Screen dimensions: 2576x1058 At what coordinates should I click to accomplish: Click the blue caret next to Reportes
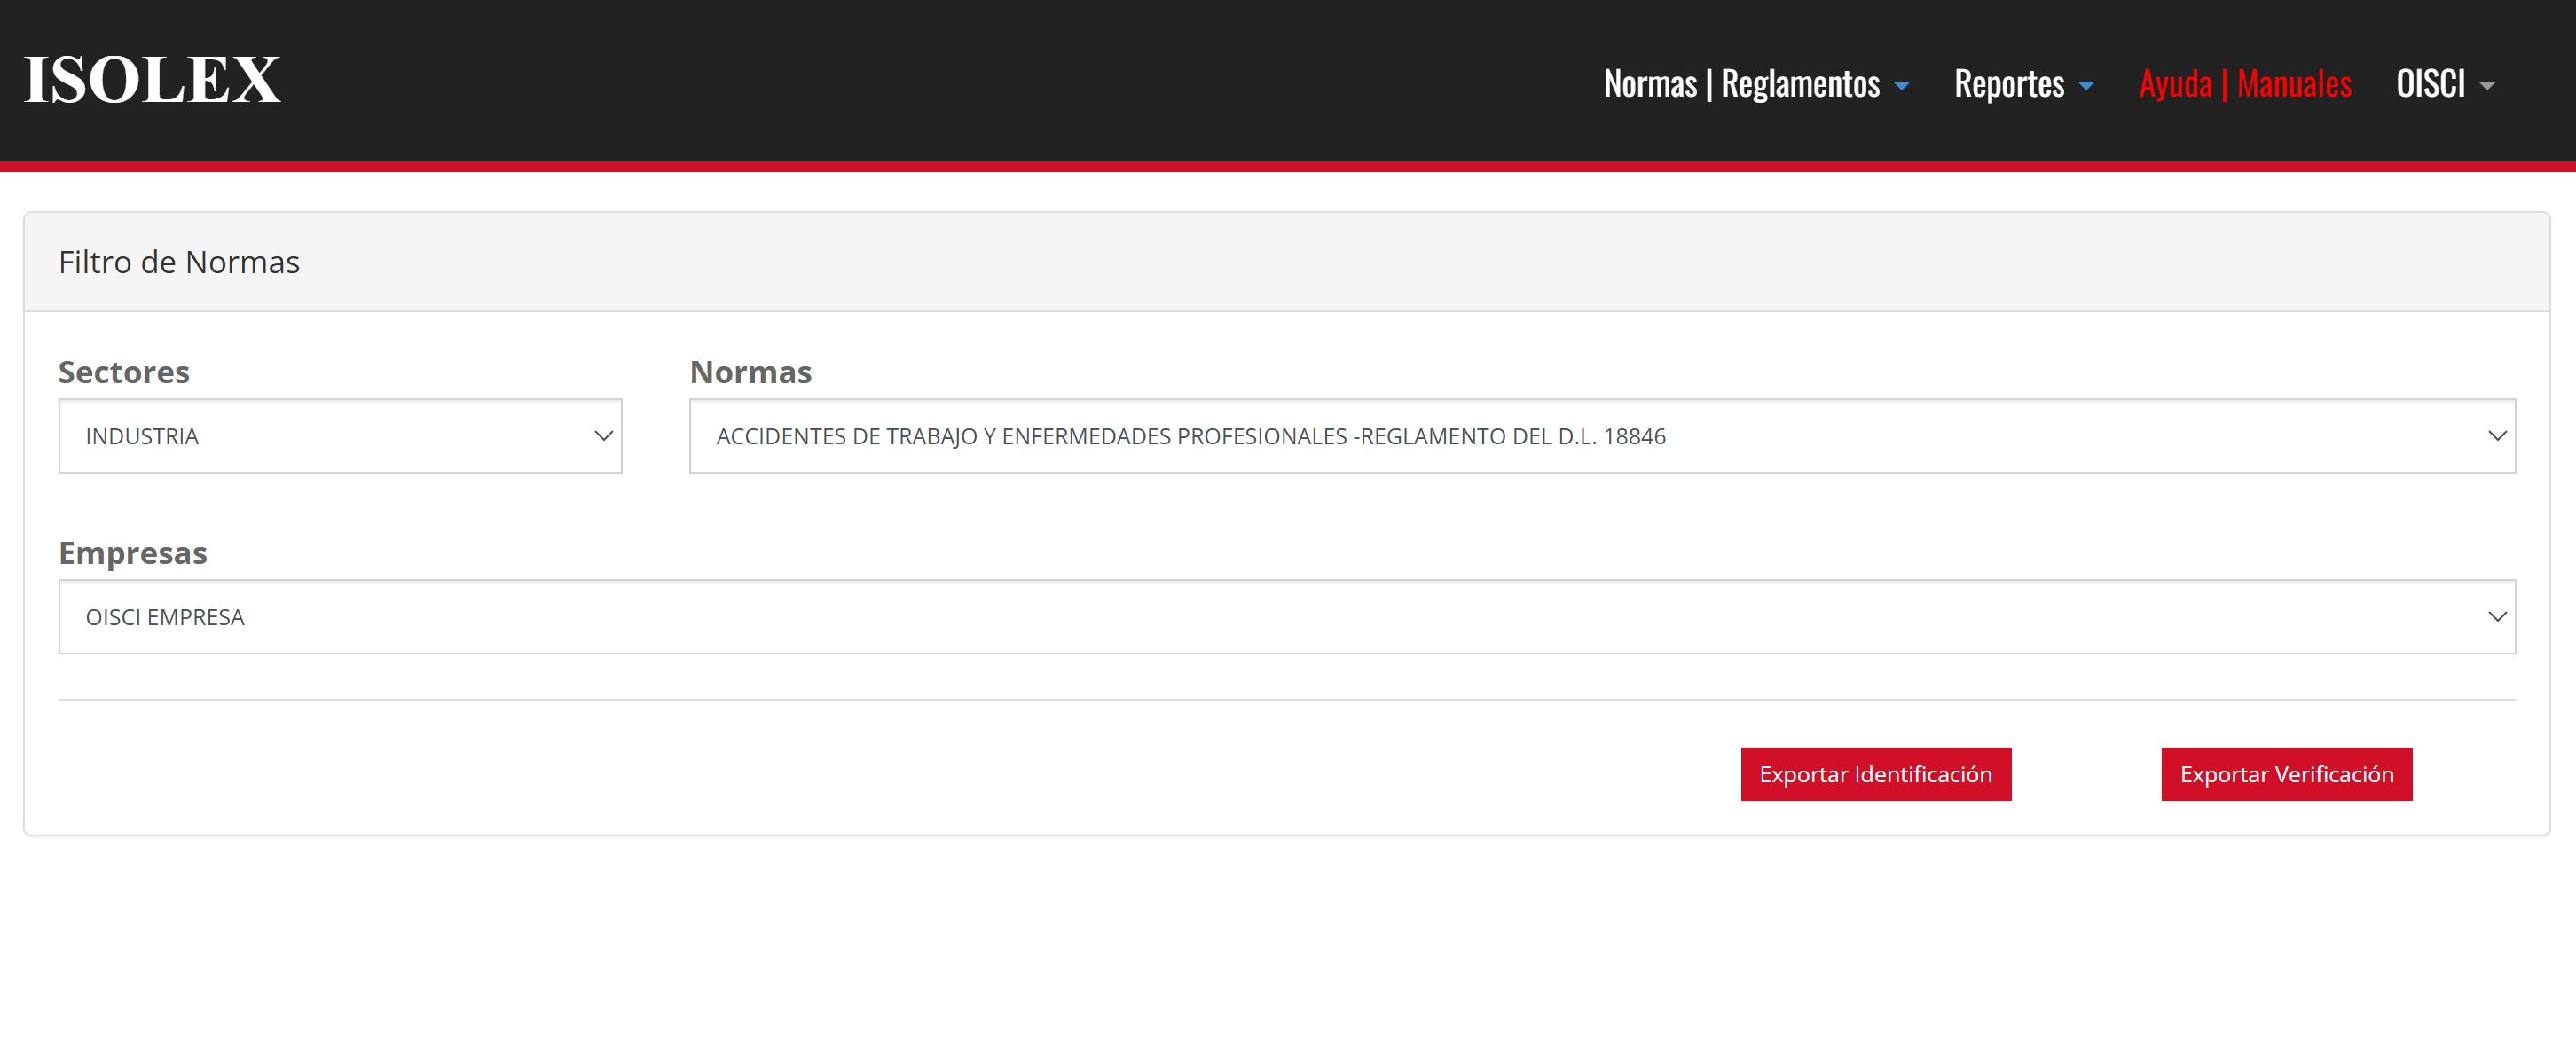tap(2086, 87)
